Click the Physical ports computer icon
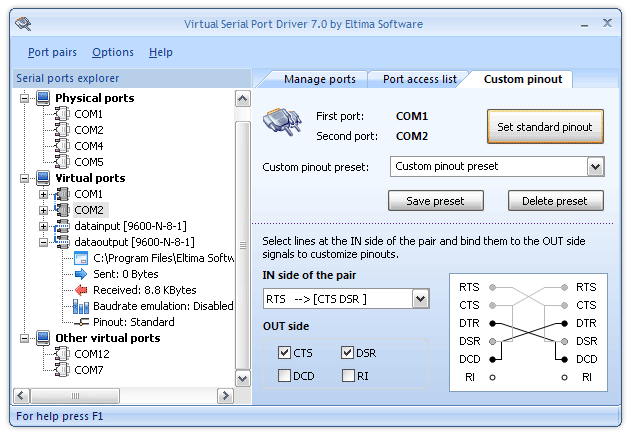The height and width of the screenshot is (438, 633). (43, 98)
